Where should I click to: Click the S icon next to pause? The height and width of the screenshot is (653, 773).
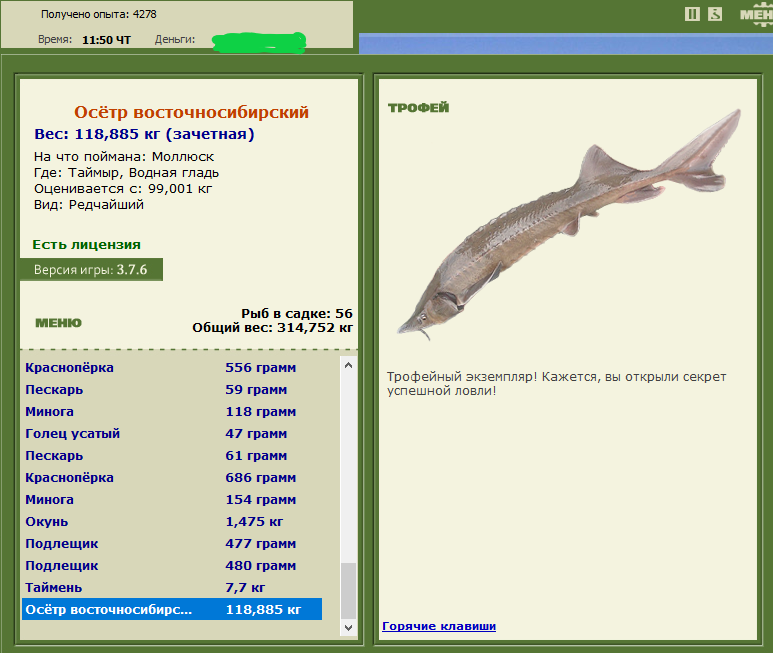(715, 14)
